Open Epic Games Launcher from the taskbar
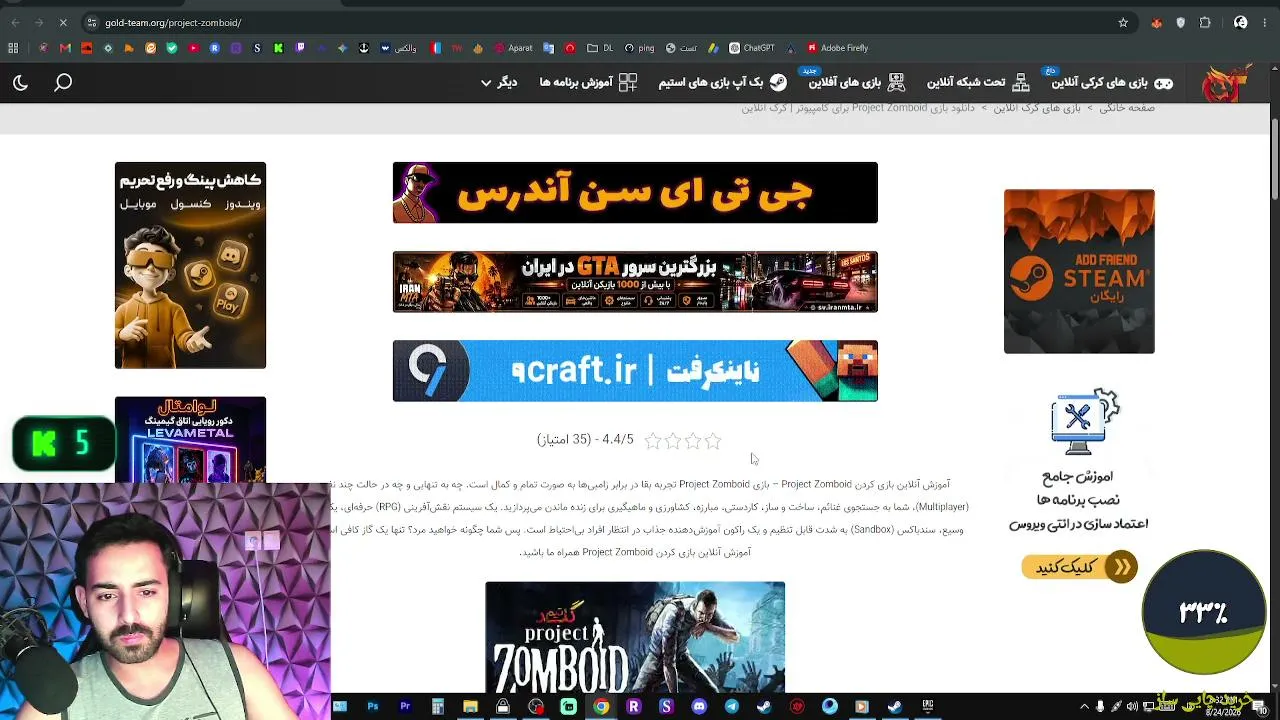 [x=928, y=707]
